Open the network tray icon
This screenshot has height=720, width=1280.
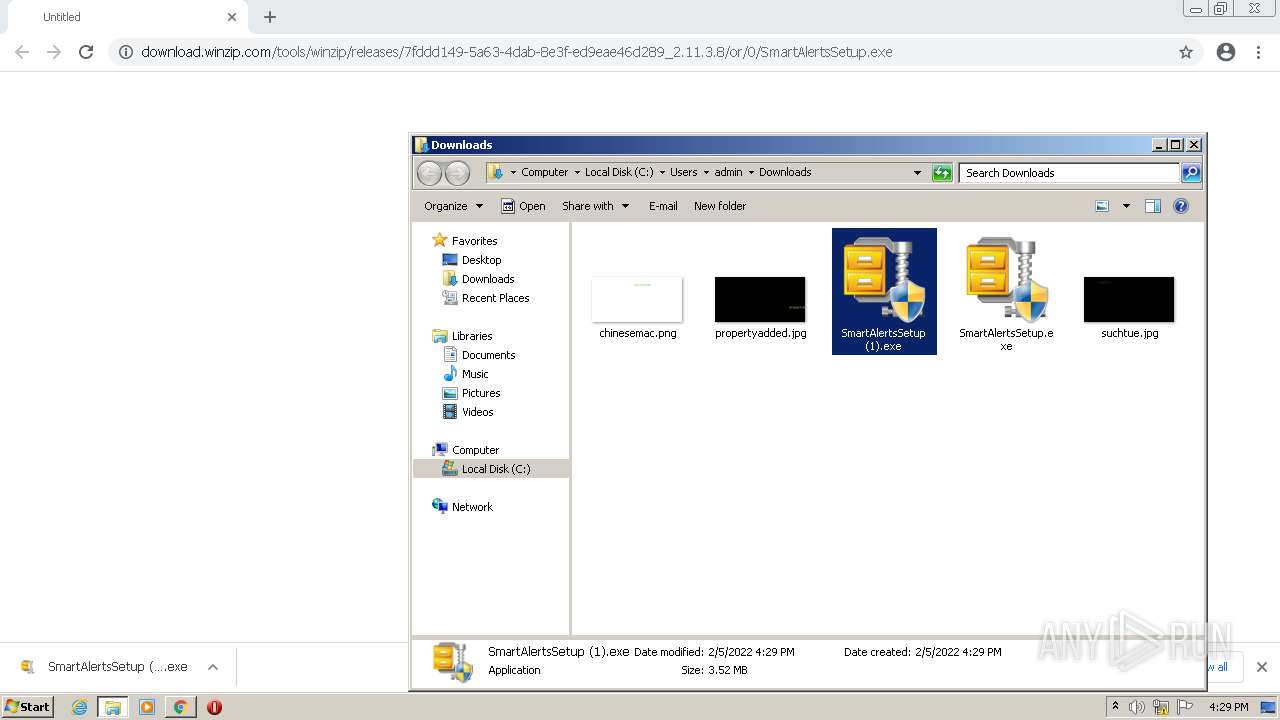[1161, 707]
